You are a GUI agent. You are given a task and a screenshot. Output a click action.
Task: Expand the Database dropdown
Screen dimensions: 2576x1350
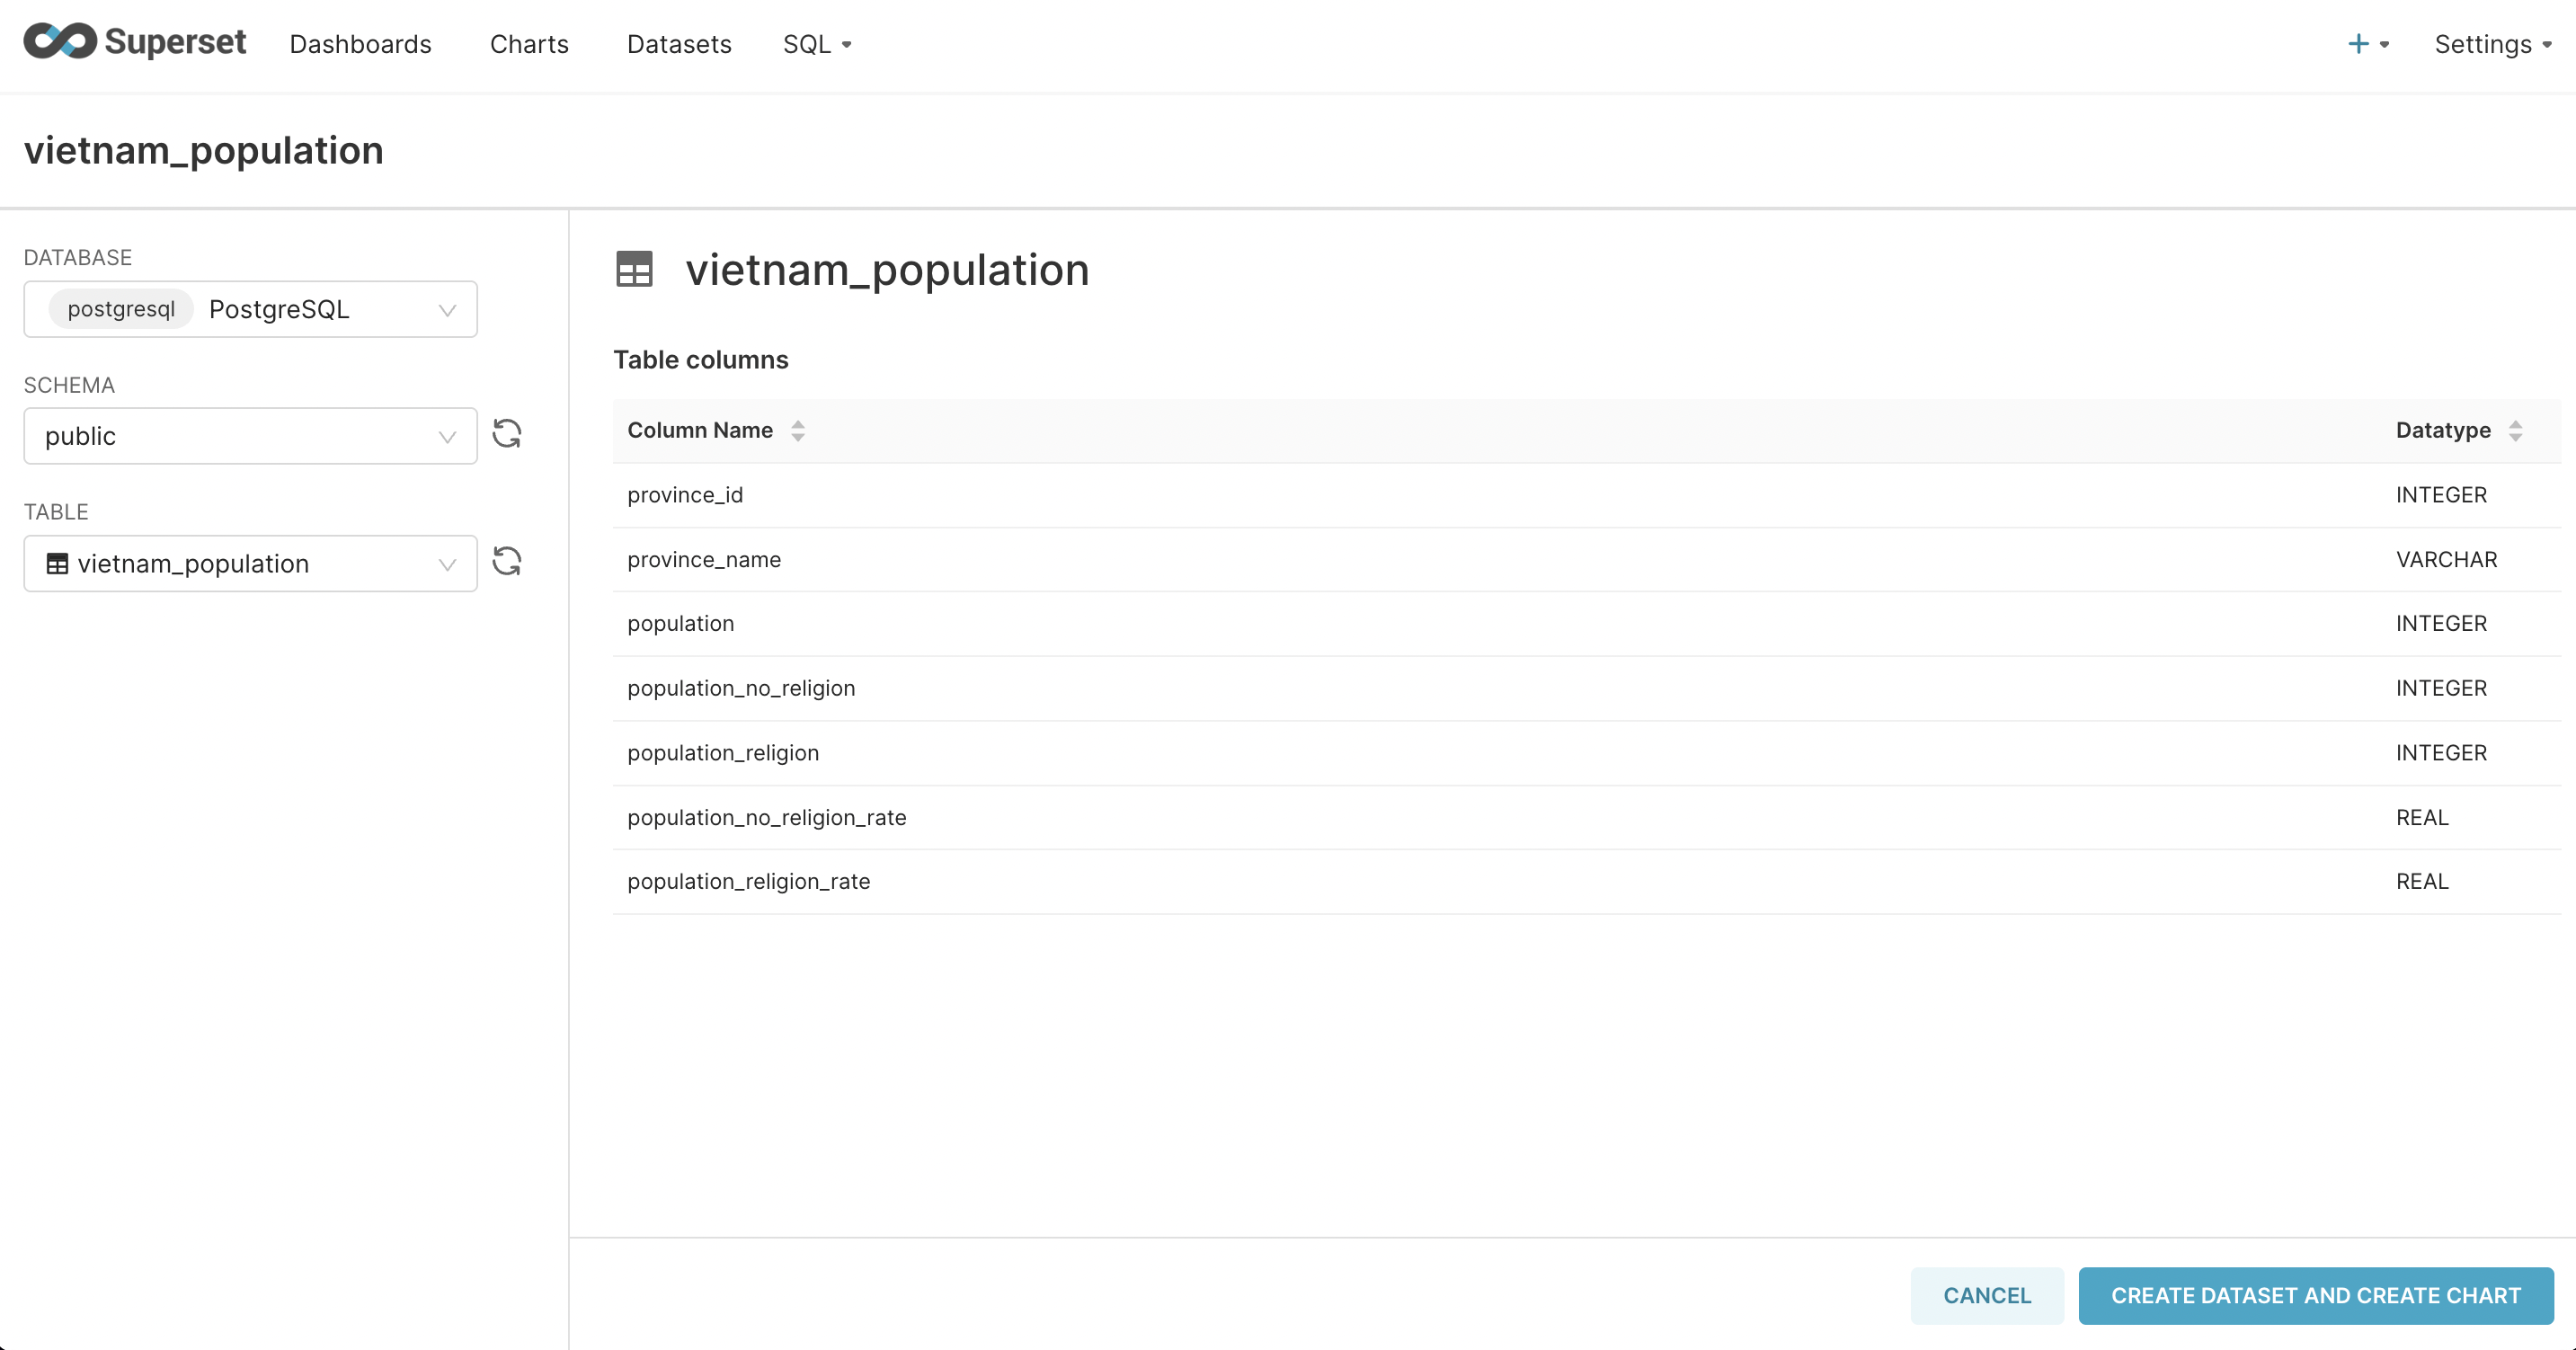coord(447,310)
